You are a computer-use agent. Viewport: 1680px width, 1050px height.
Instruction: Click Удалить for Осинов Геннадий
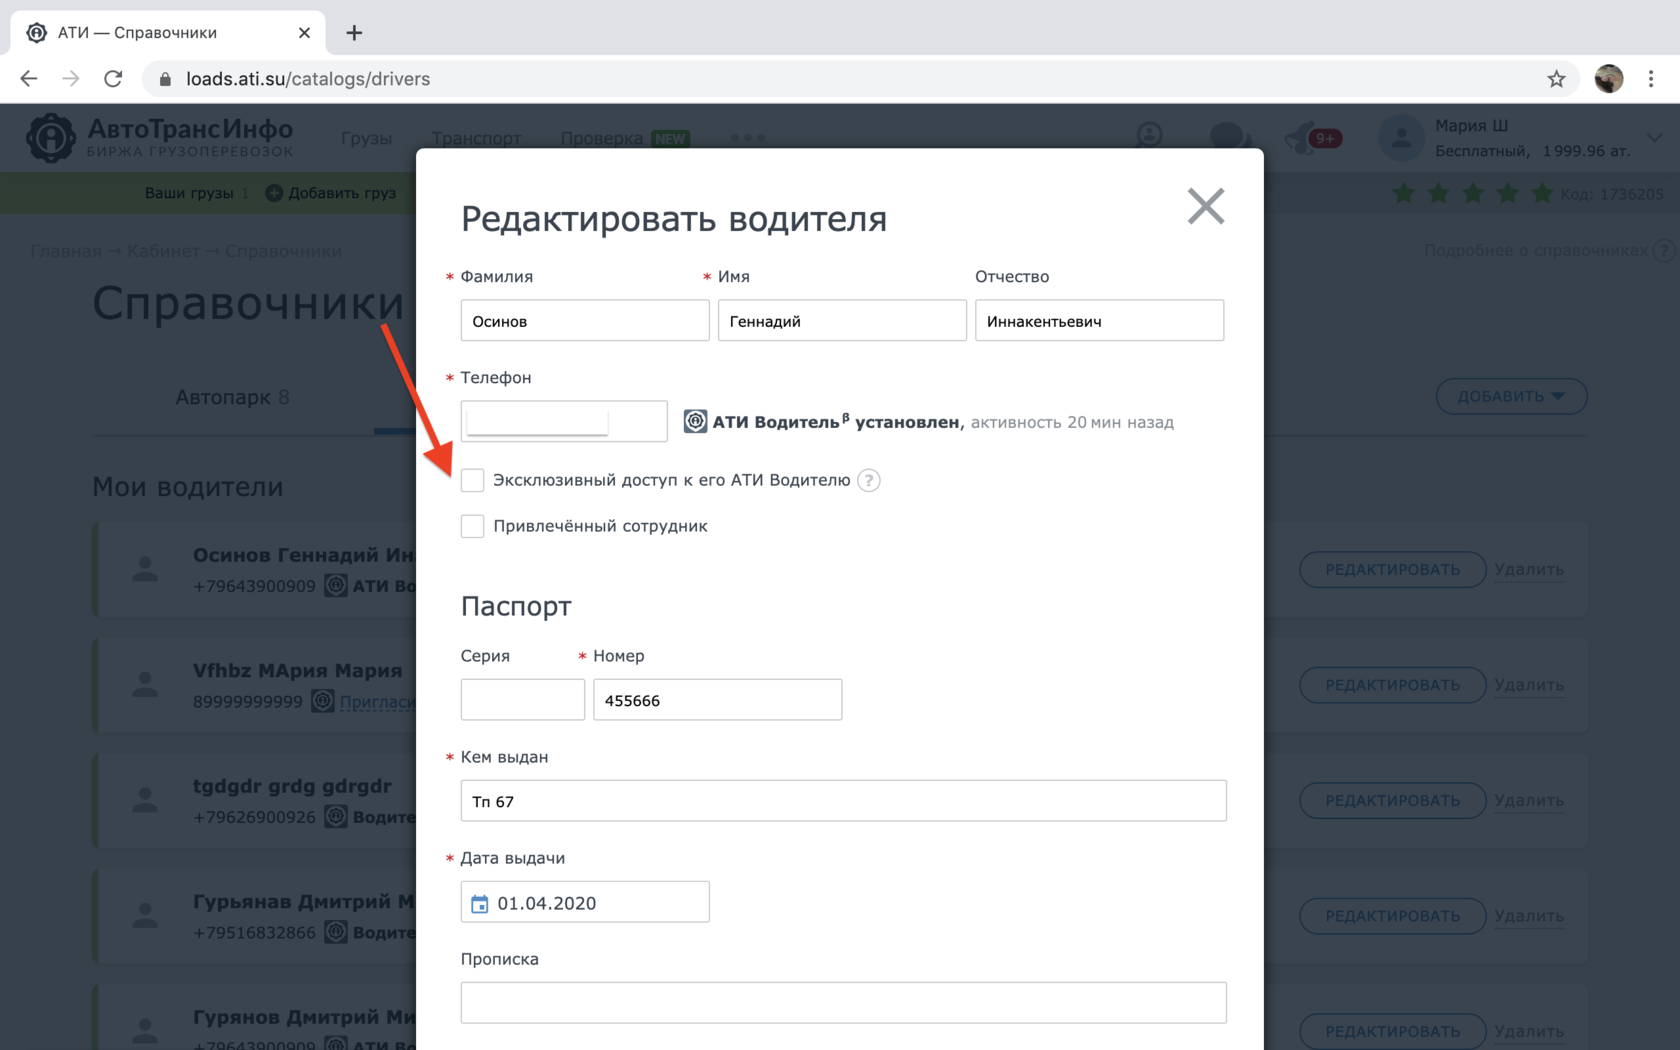(x=1529, y=569)
